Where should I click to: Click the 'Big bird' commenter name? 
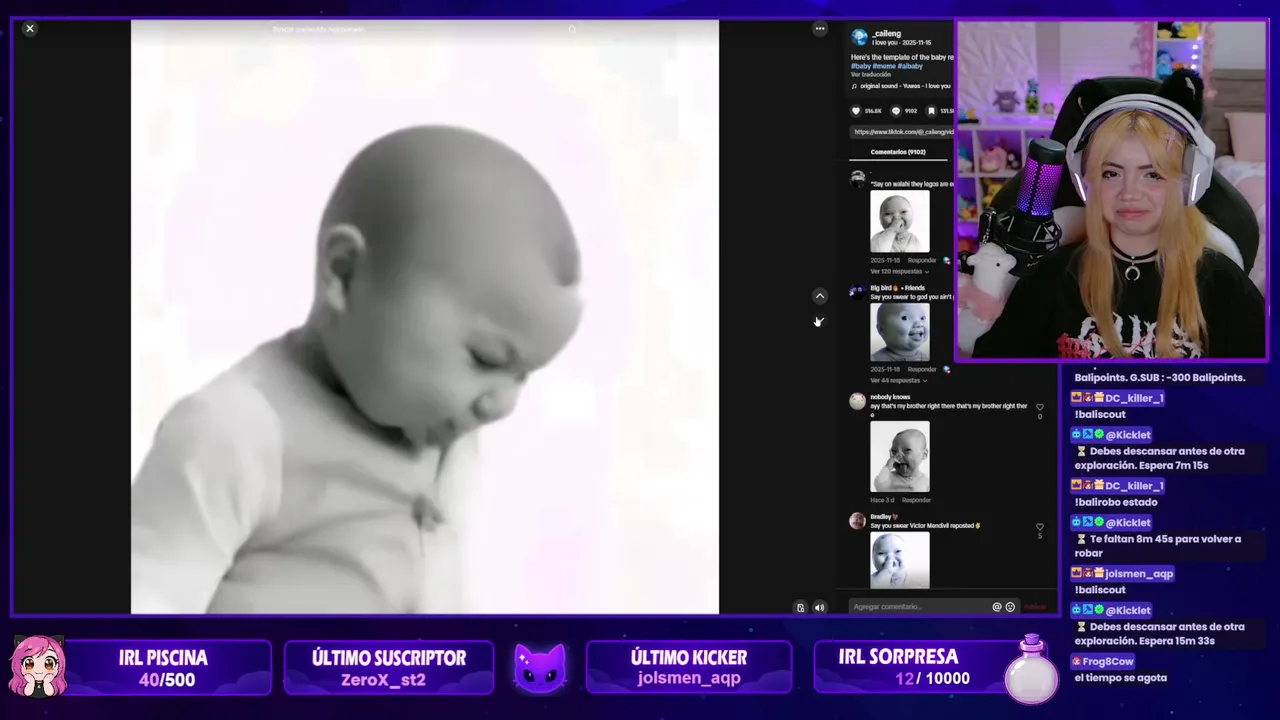884,288
